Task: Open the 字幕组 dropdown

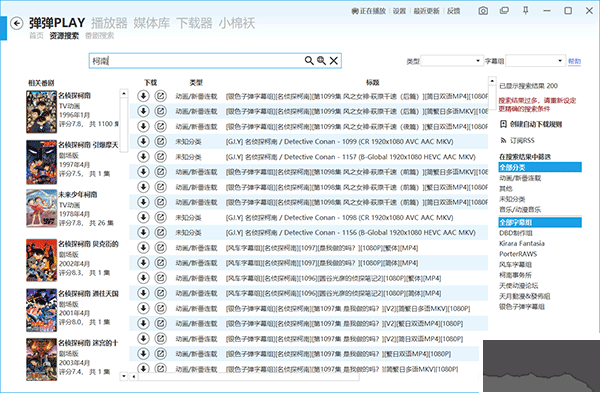Action: (535, 61)
